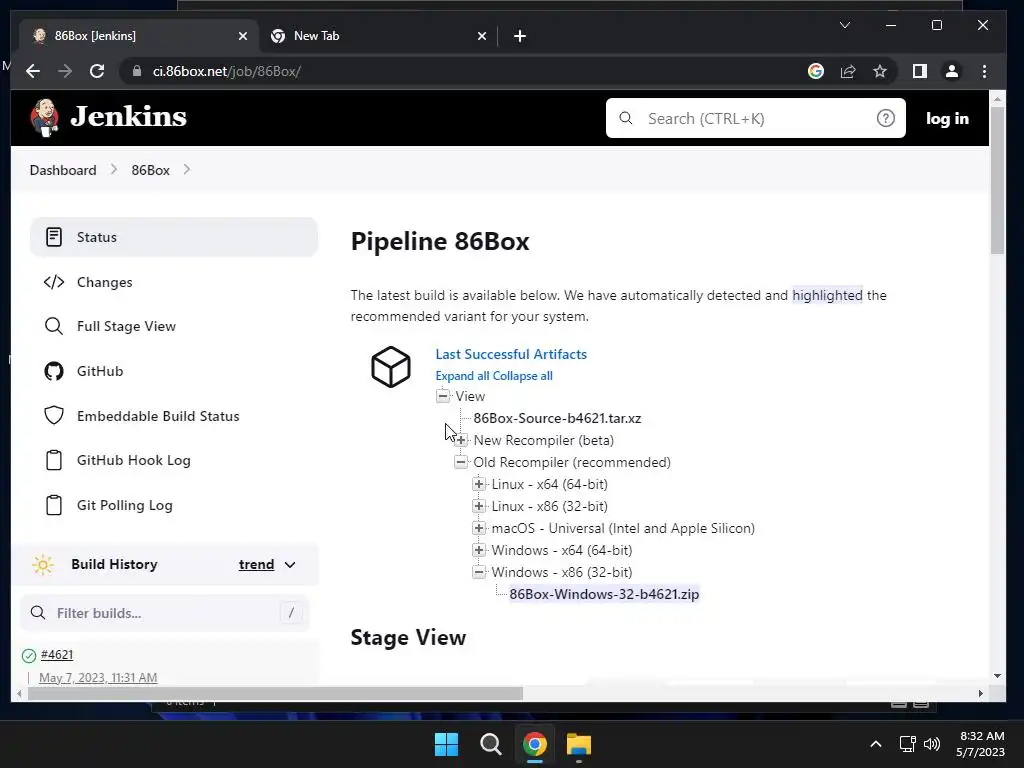Expand Linux - x64 (64-bit) node

point(479,484)
